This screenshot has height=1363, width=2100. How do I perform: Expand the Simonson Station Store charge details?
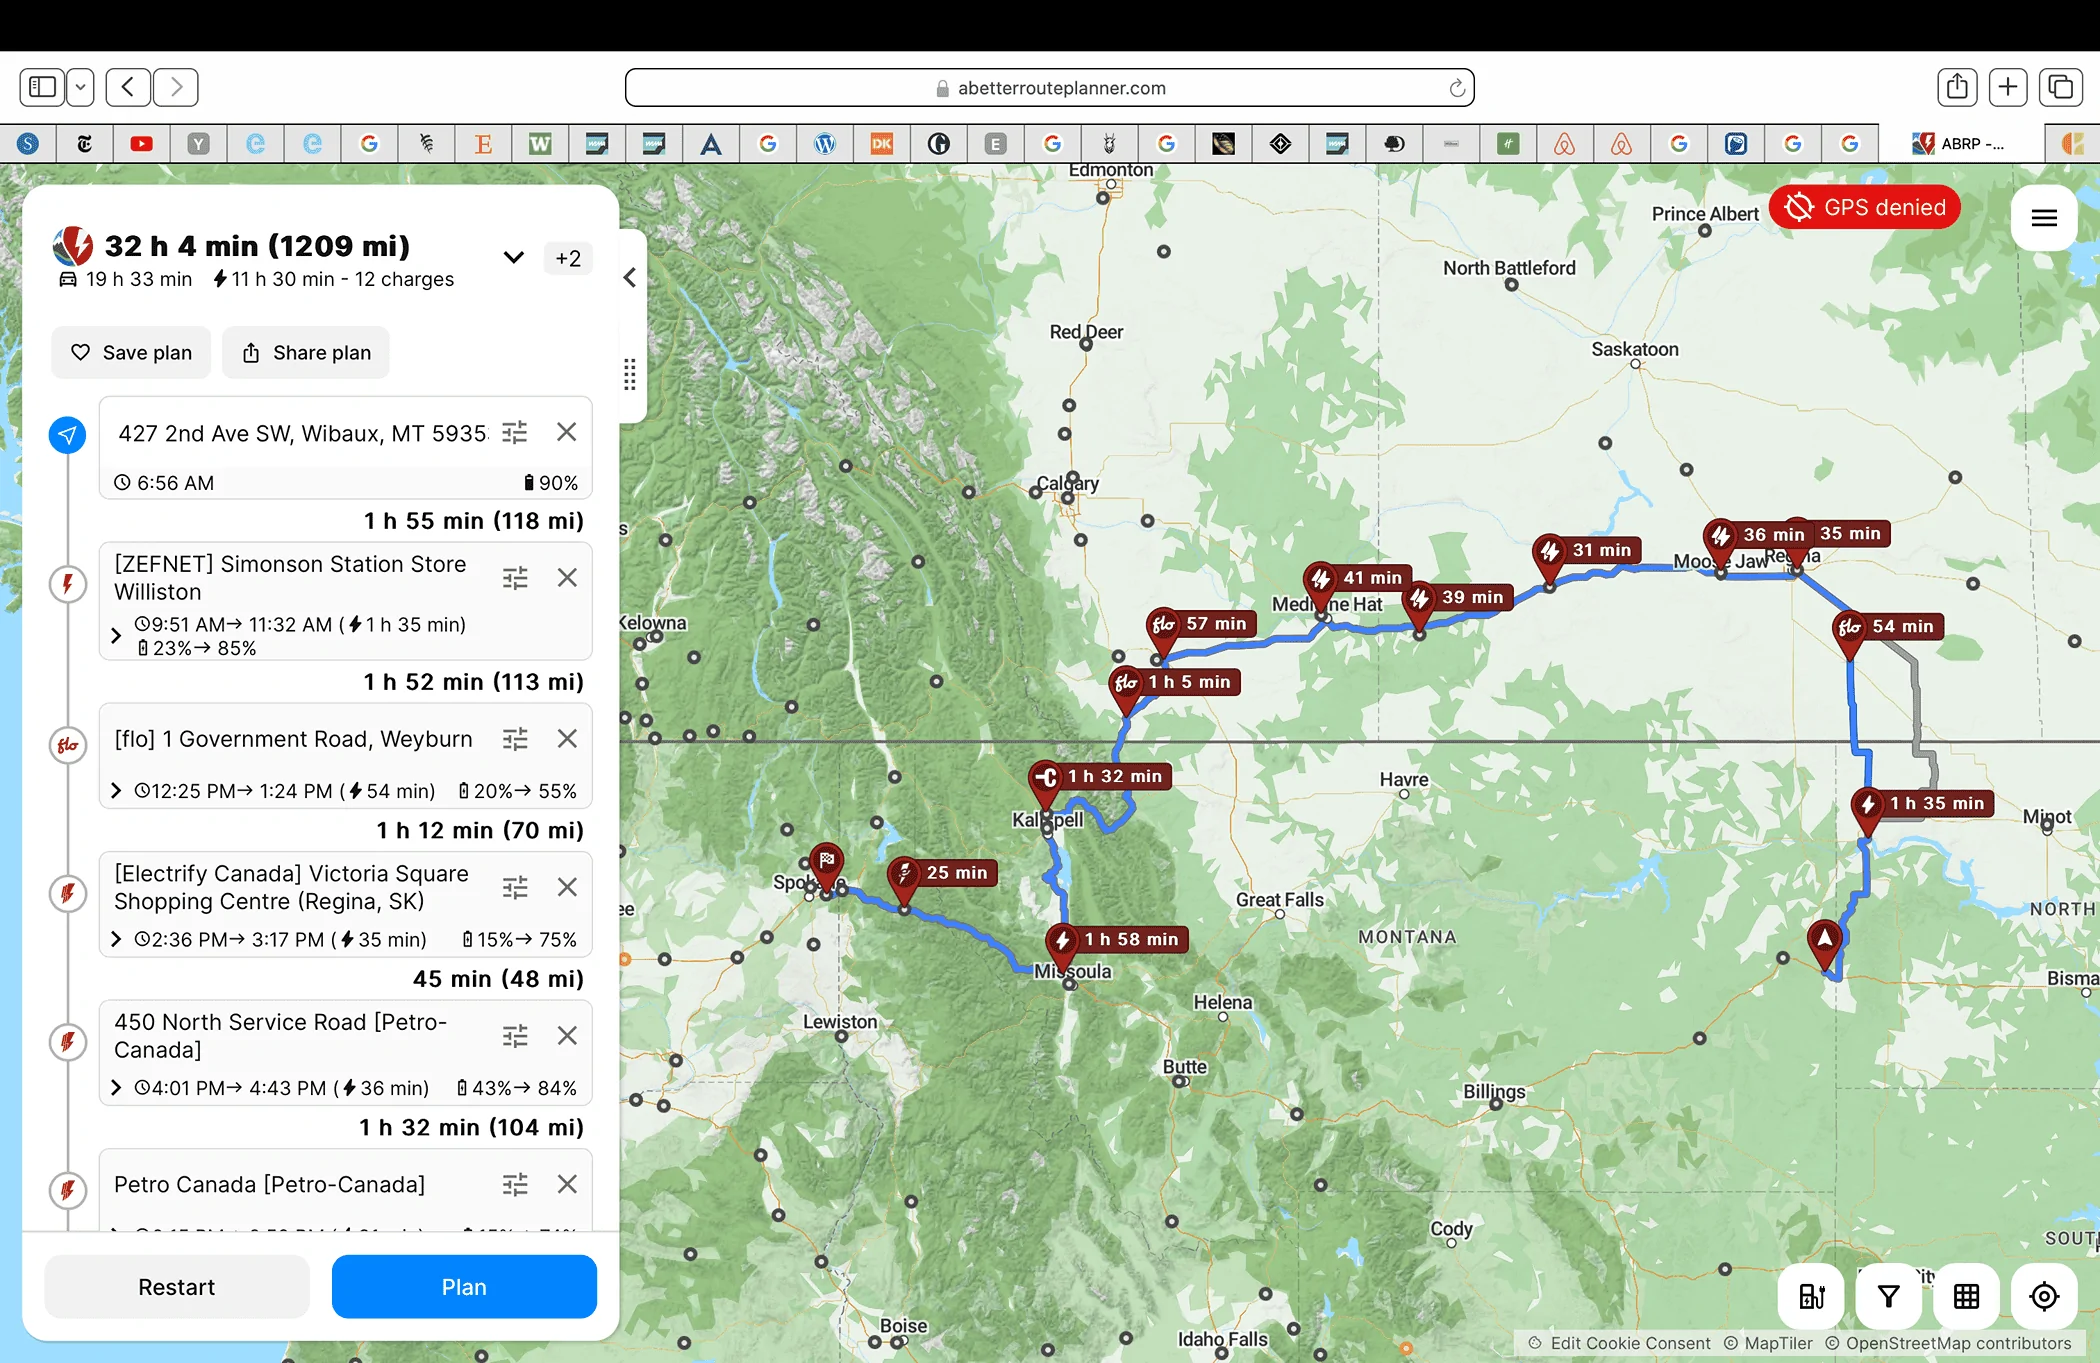[x=116, y=635]
